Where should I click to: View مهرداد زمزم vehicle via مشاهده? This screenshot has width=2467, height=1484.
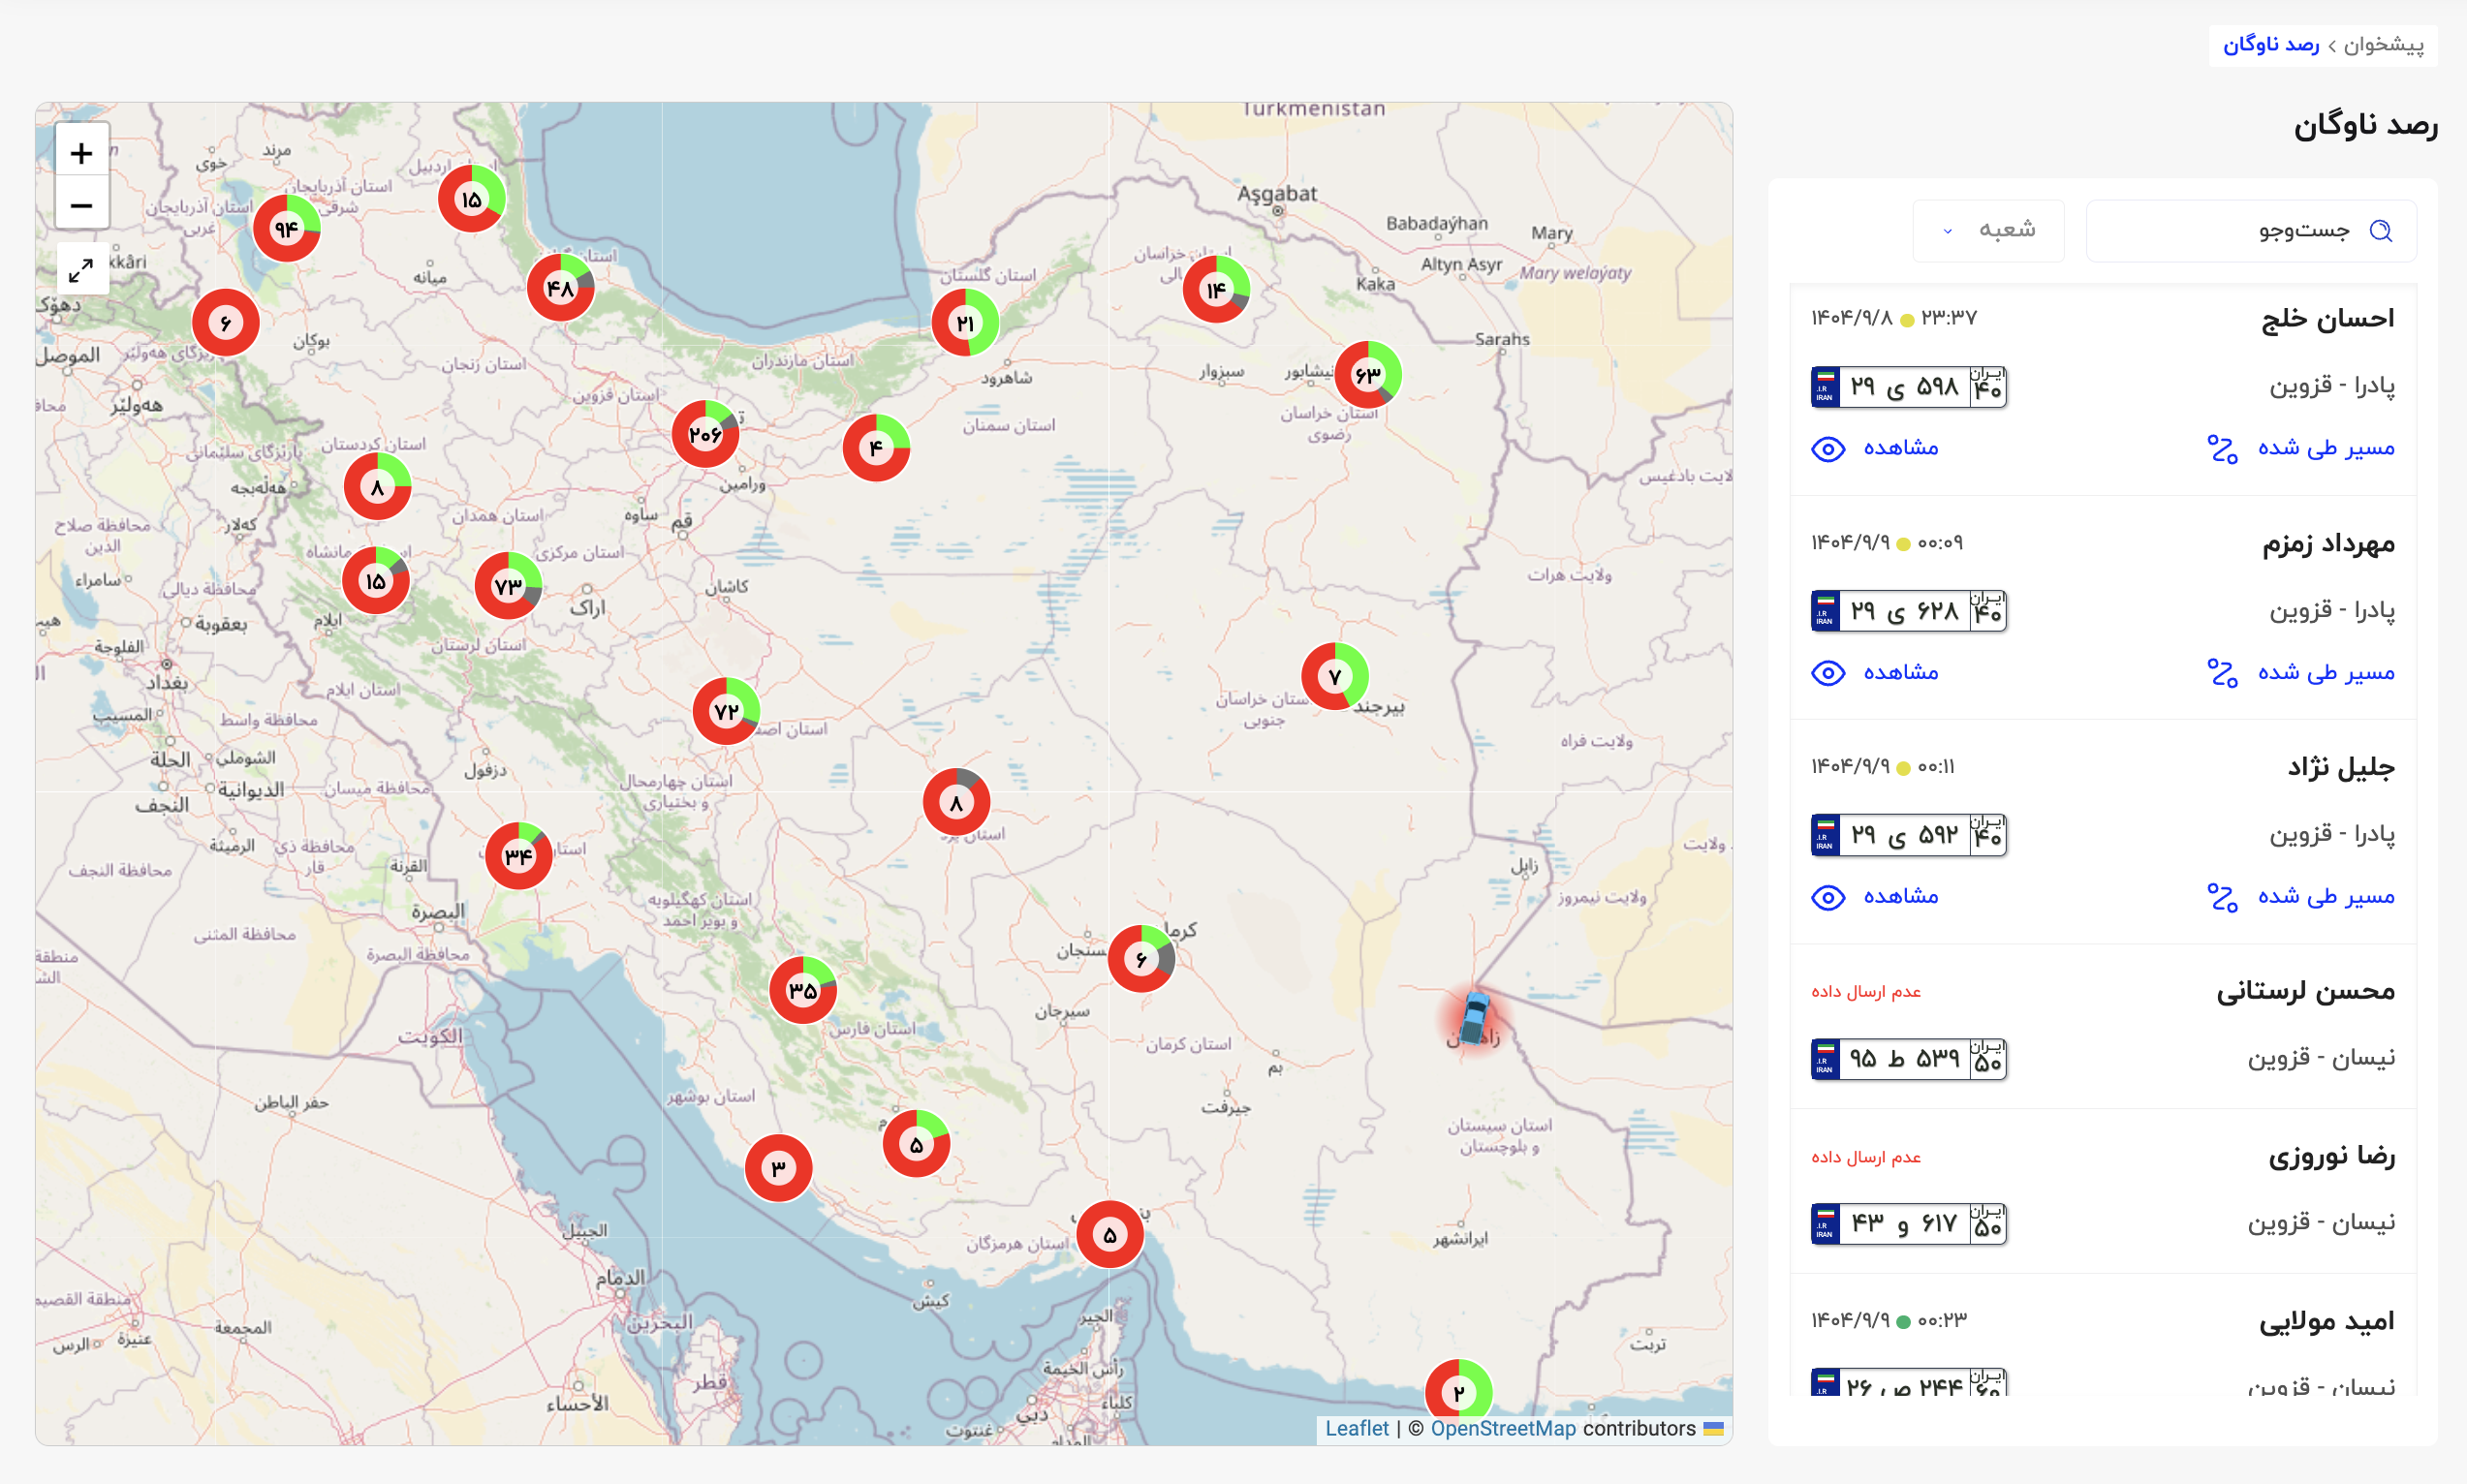[x=1875, y=672]
